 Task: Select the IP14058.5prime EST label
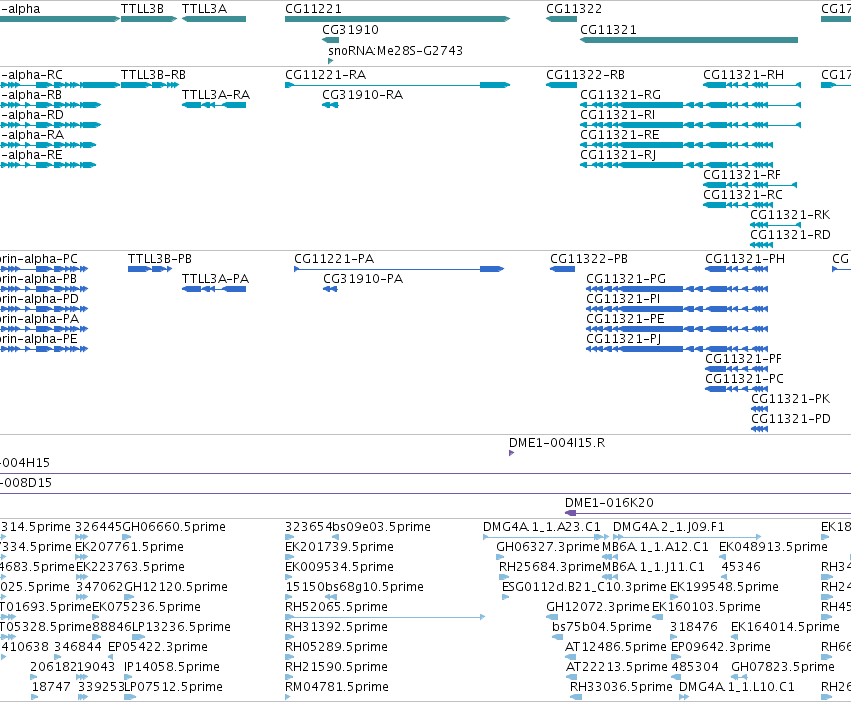tap(172, 667)
